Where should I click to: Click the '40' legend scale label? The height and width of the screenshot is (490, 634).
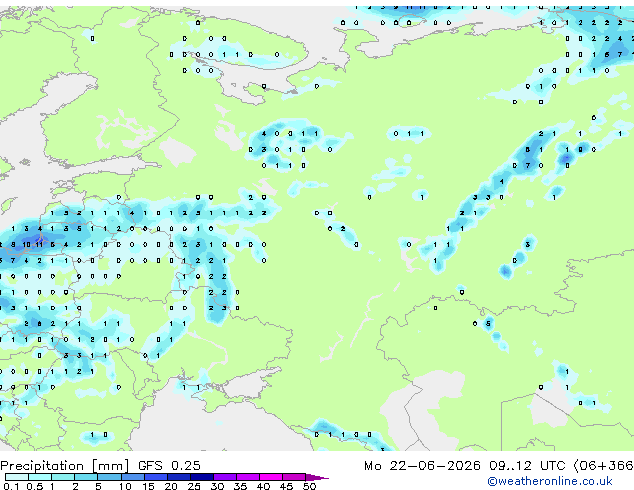(x=263, y=486)
